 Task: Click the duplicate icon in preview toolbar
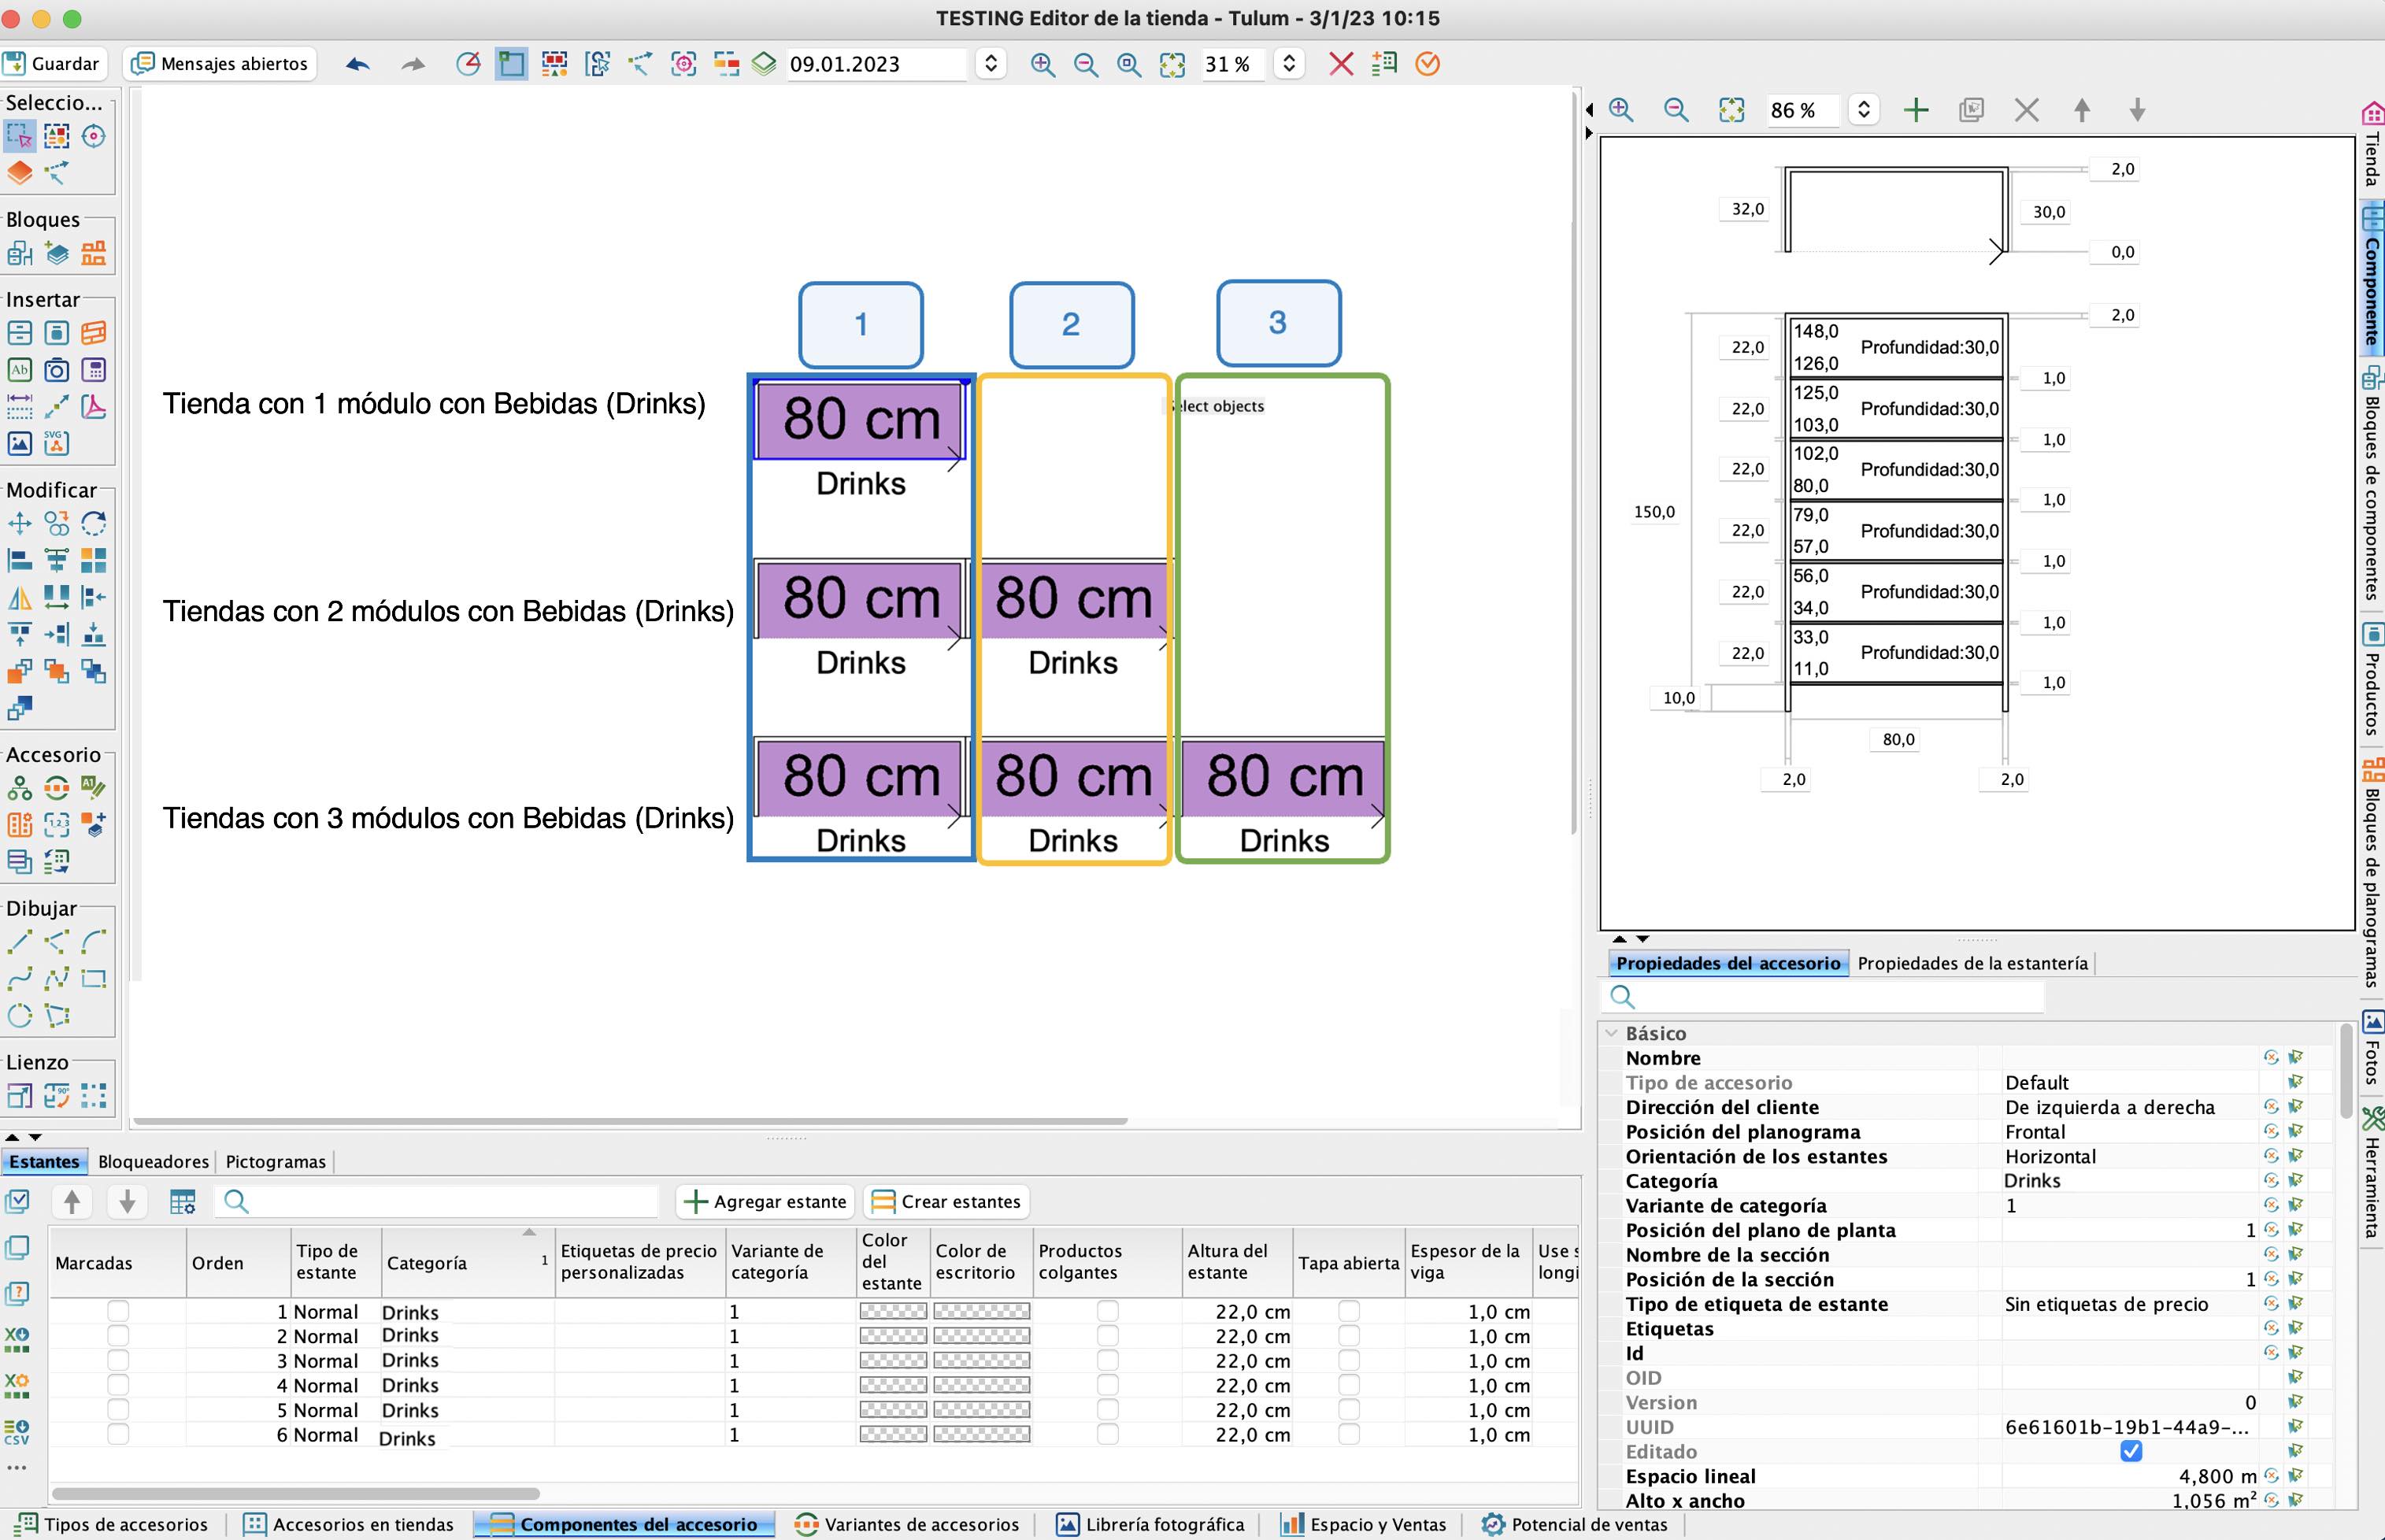pos(1971,110)
